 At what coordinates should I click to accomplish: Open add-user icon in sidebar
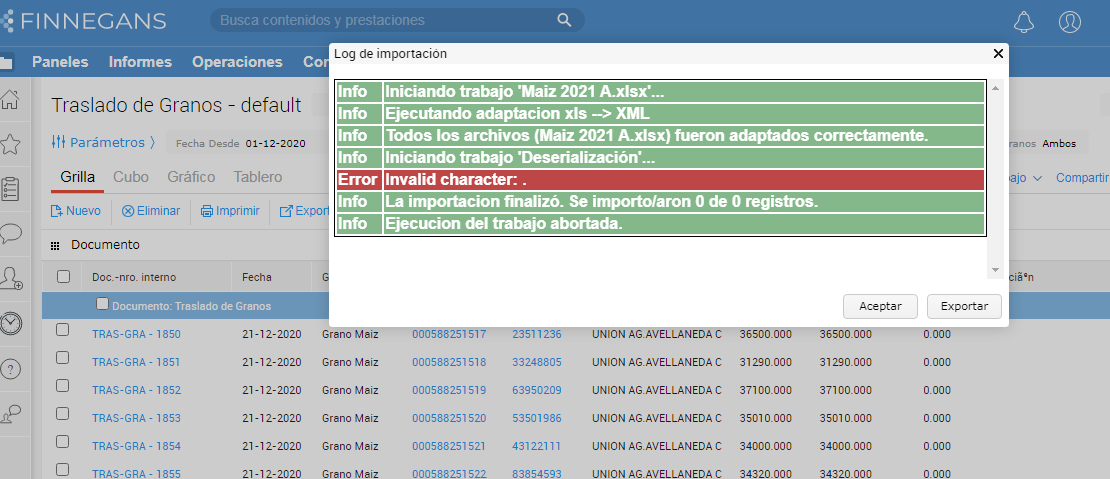pyautogui.click(x=11, y=278)
